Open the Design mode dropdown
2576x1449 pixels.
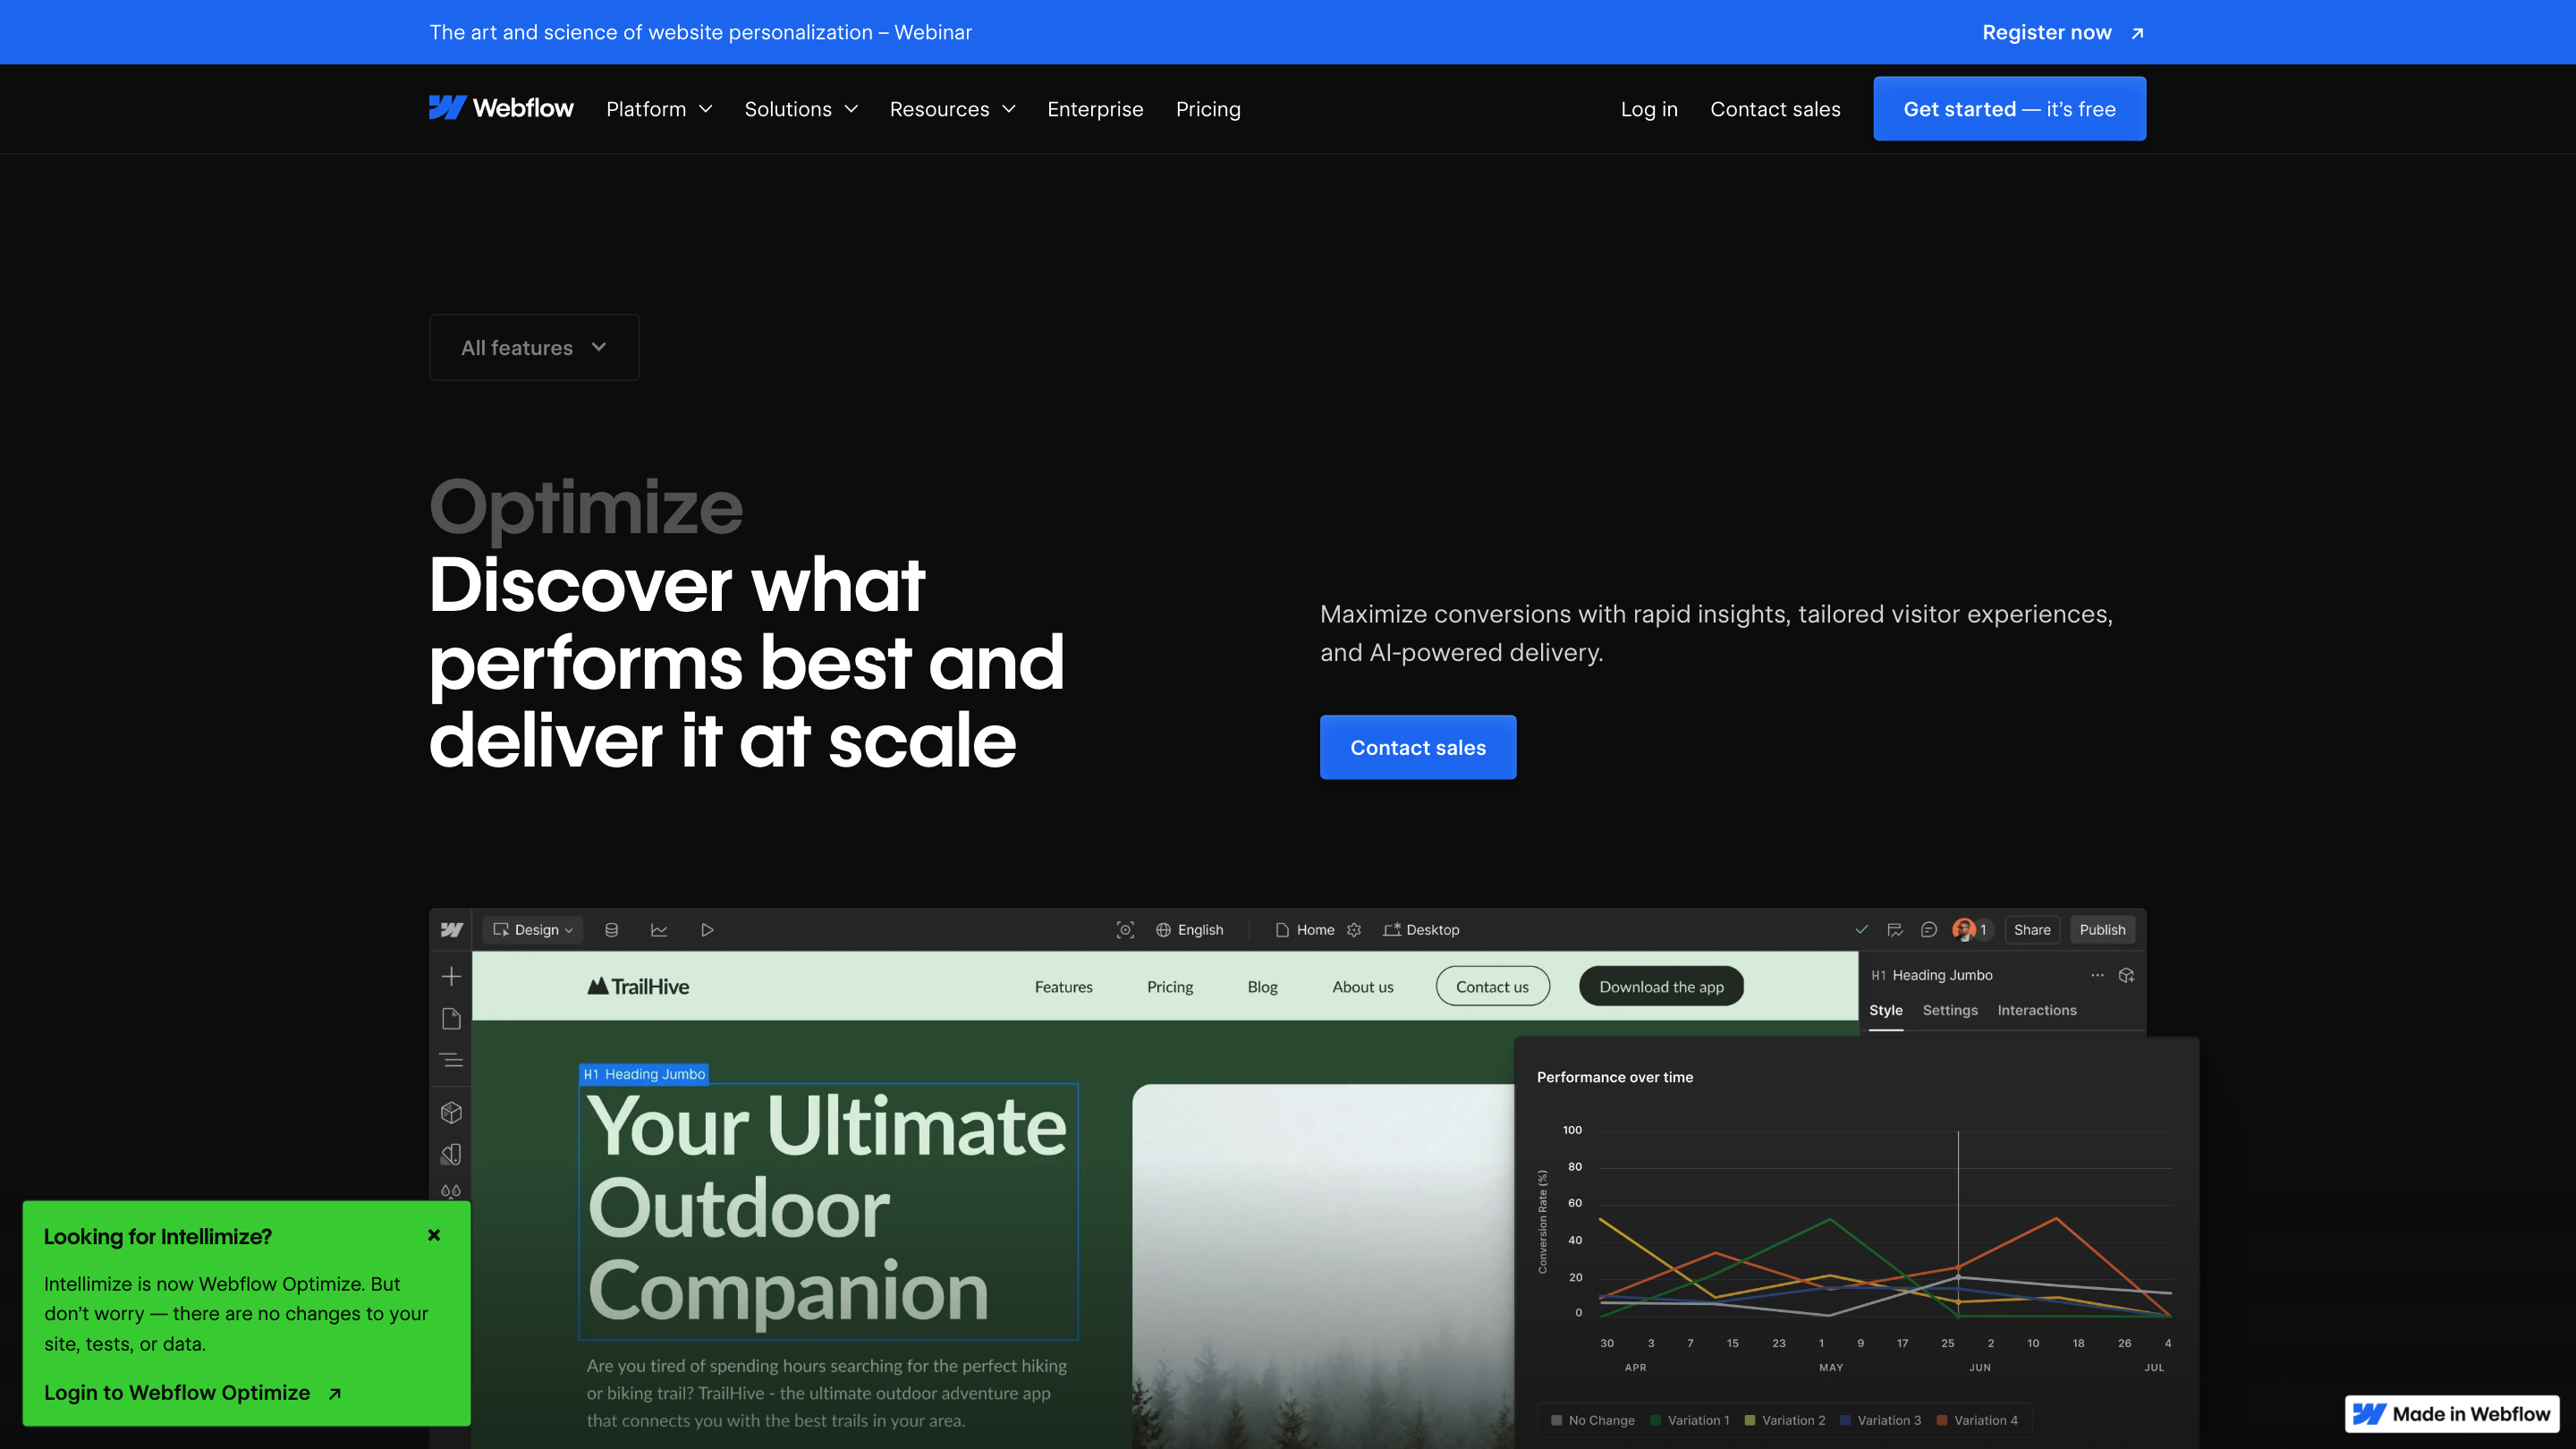(533, 930)
